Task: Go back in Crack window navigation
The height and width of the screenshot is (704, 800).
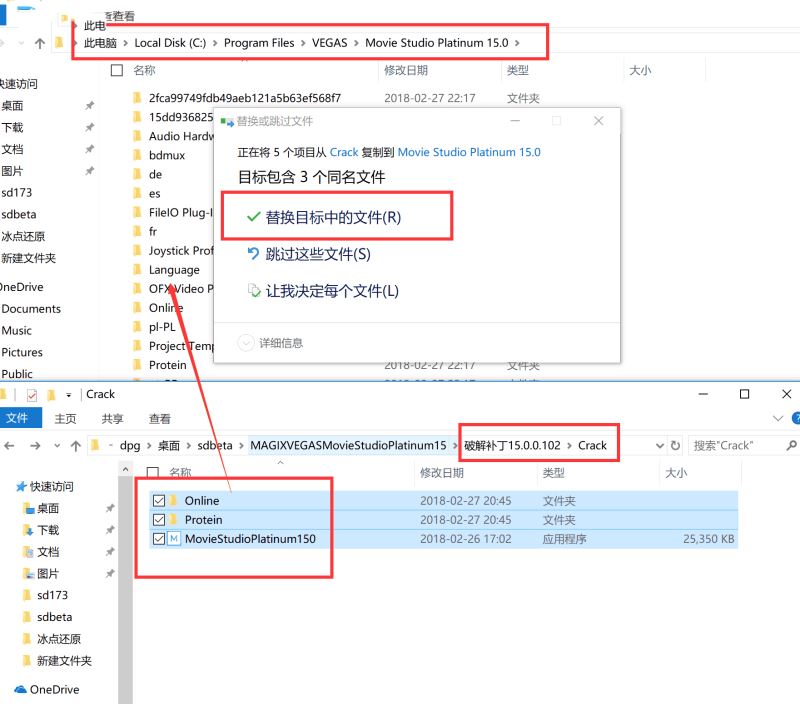Action: pyautogui.click(x=9, y=446)
